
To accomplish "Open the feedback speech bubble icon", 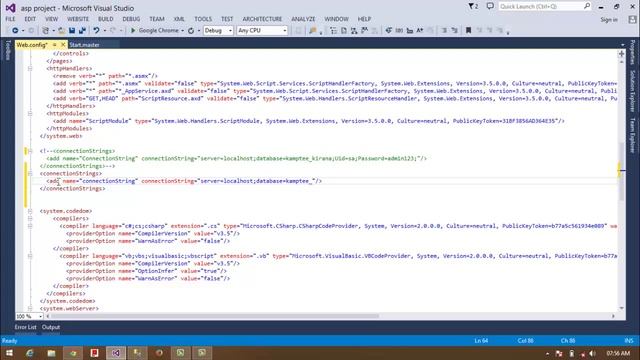I will tap(490, 6).
